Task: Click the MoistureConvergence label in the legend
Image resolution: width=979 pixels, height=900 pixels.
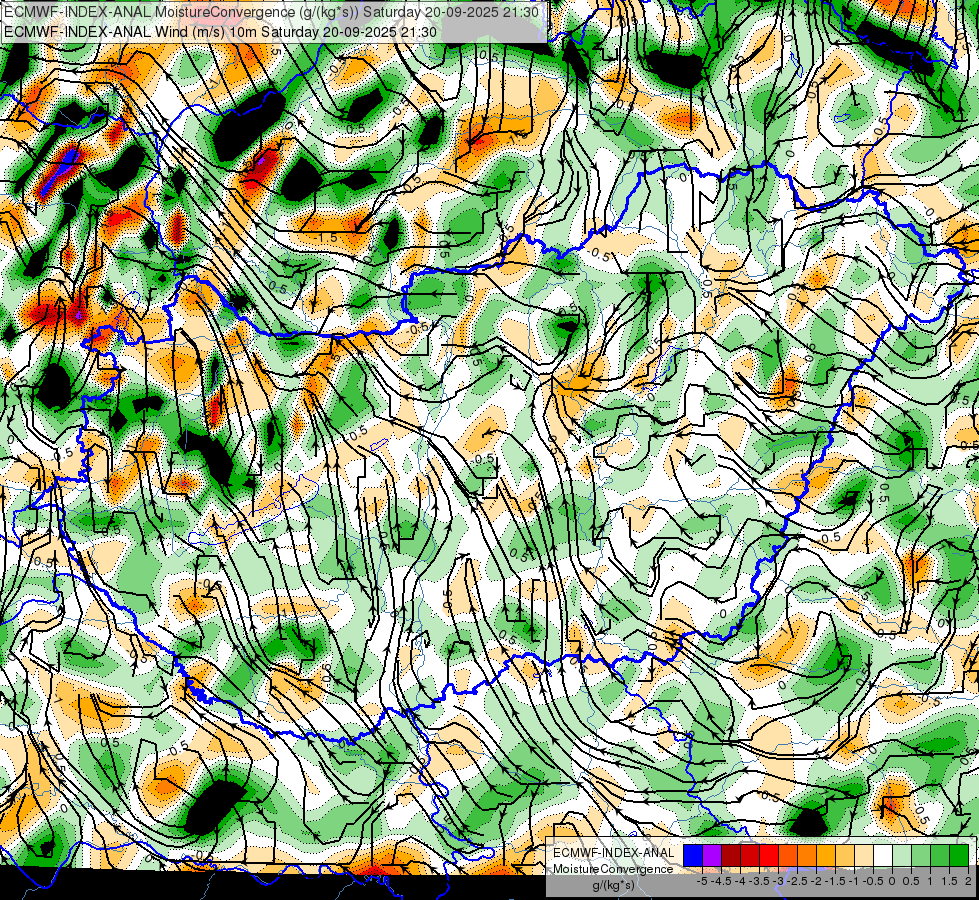Action: pos(613,869)
